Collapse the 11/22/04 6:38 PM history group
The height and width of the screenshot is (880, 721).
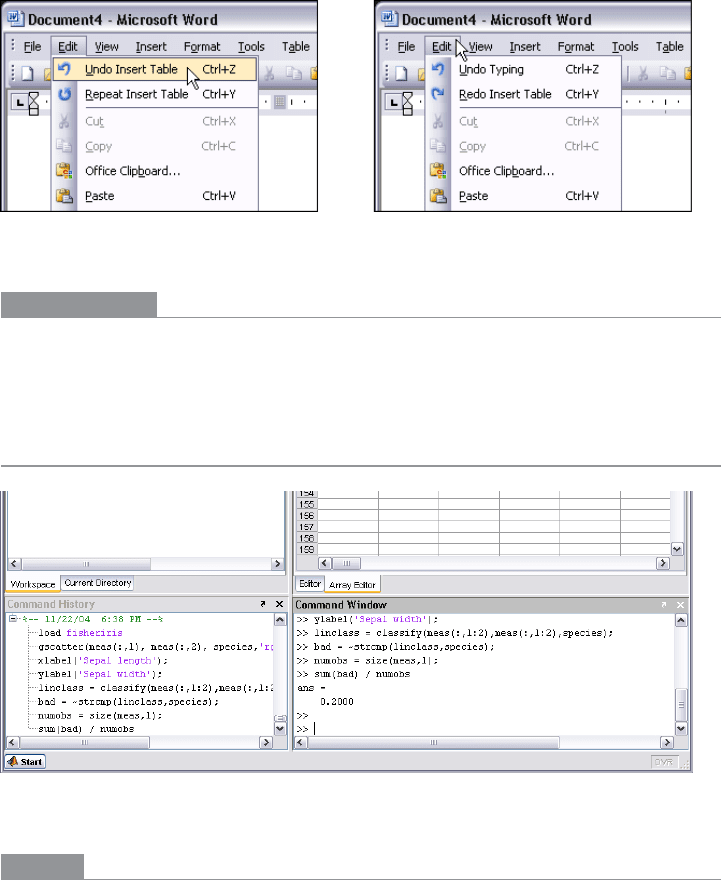pos(13,619)
